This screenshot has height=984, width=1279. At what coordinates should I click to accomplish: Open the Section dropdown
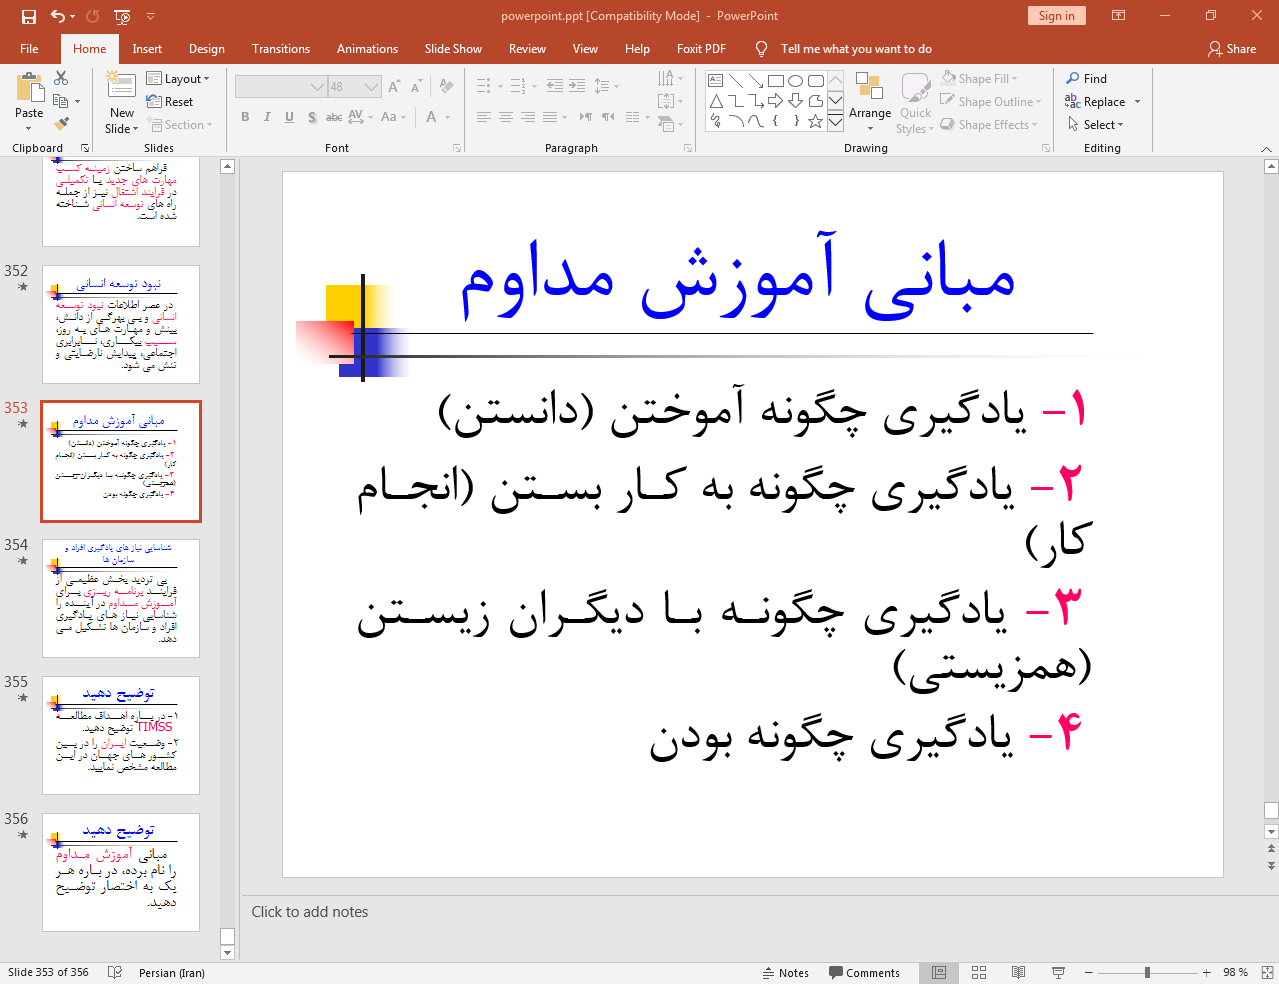(x=181, y=124)
